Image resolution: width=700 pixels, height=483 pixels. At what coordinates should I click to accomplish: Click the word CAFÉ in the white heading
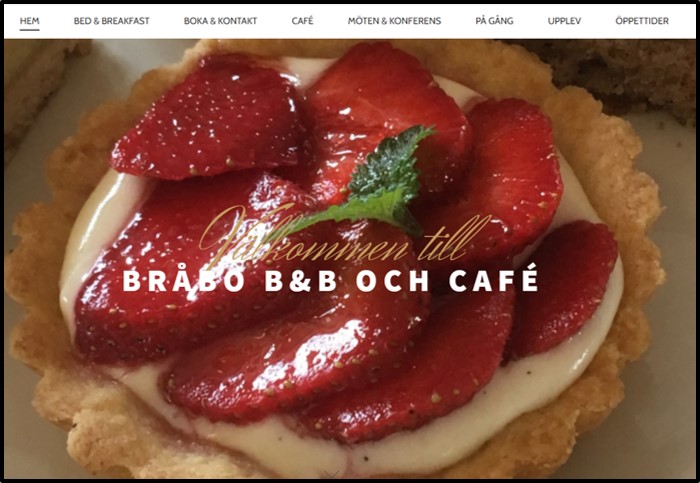coord(493,279)
